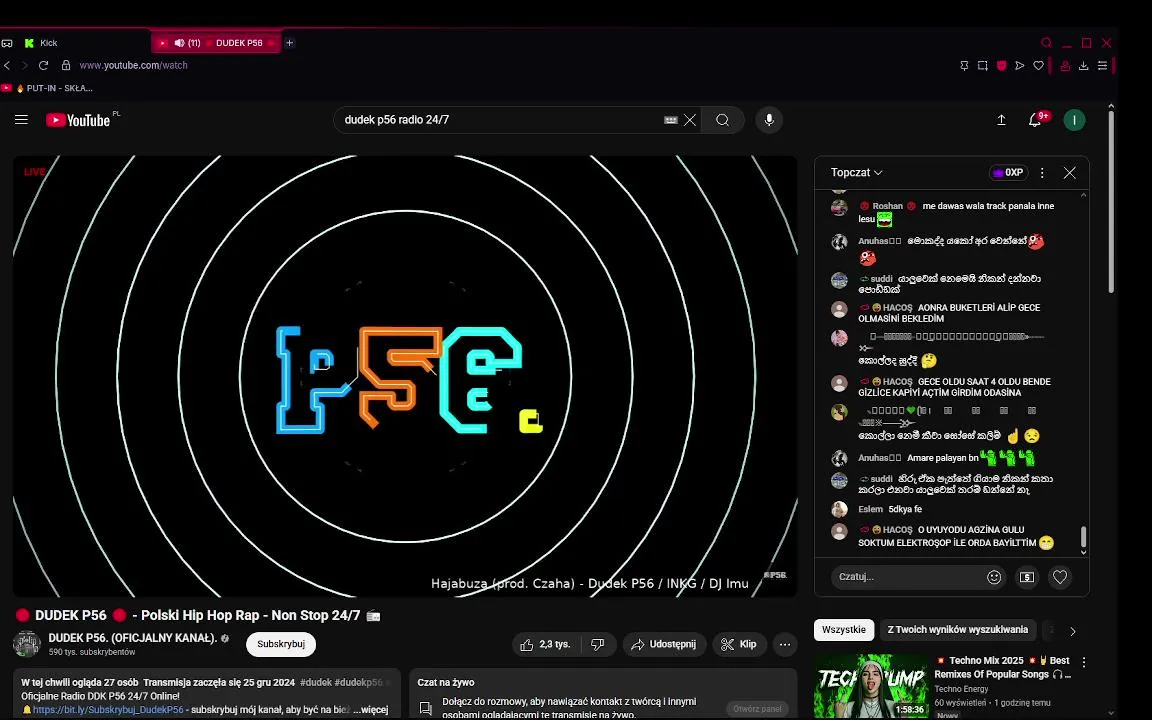The image size is (1152, 720).
Task: Open more actions ellipsis beside Klip
Action: (x=785, y=644)
